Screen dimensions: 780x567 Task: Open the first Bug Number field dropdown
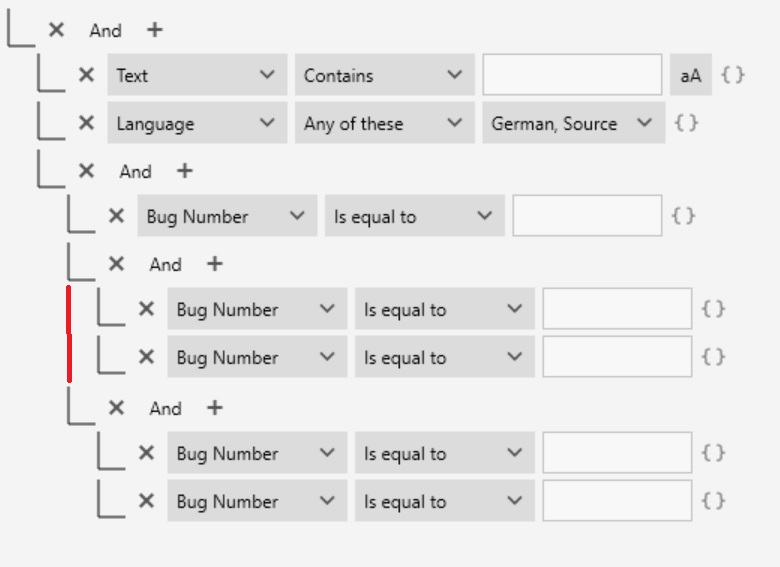point(226,216)
